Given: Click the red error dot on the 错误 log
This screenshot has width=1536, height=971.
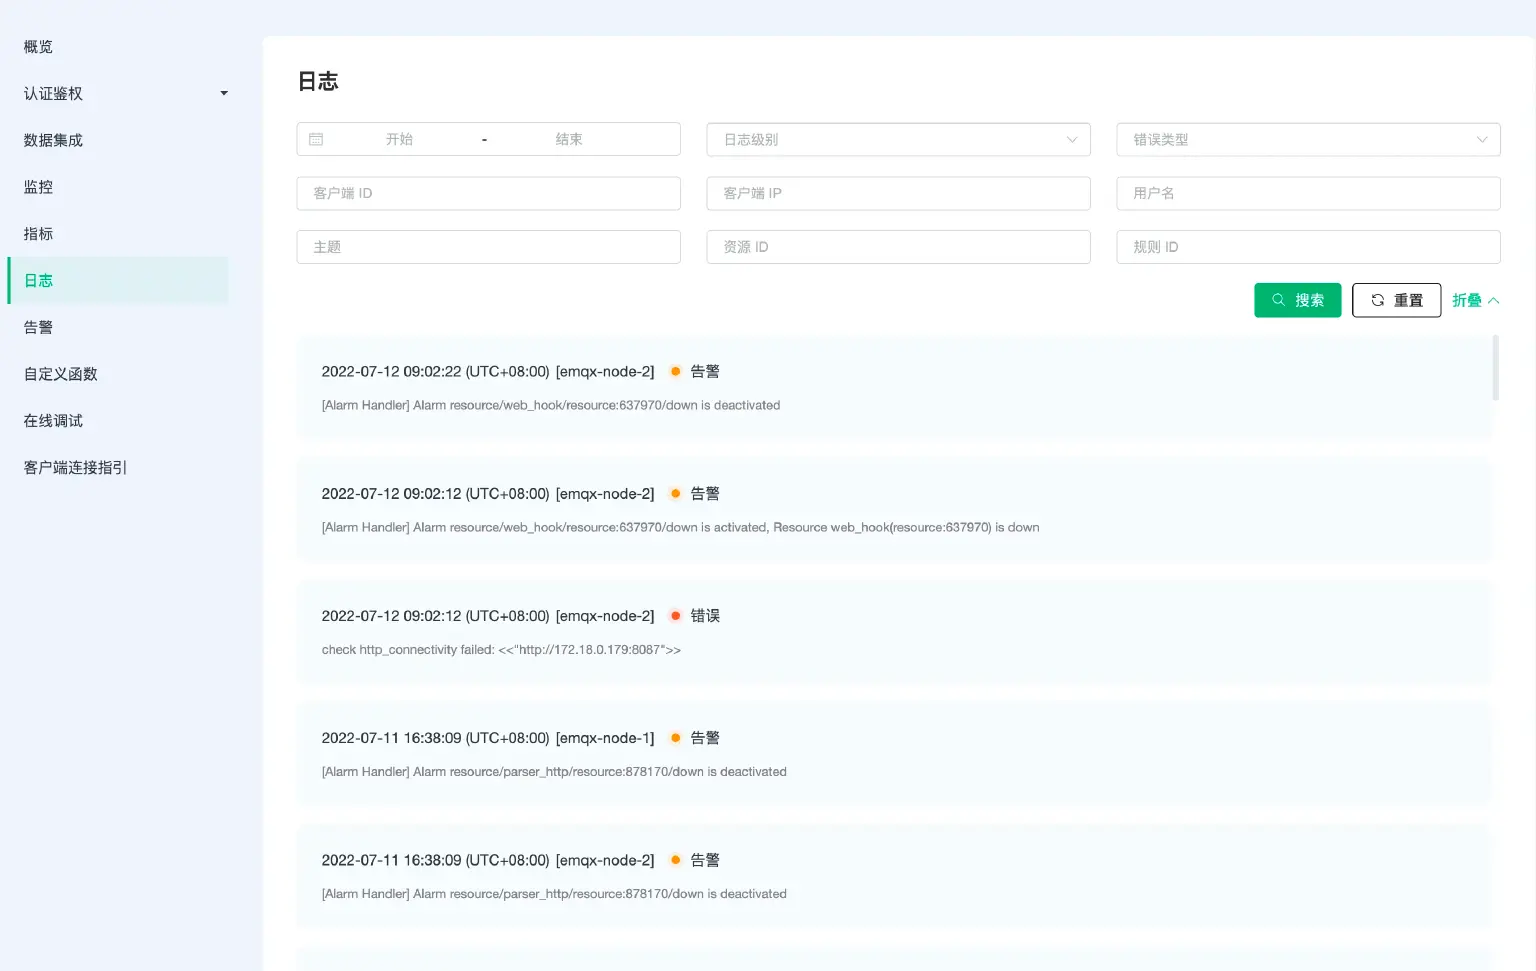Looking at the screenshot, I should click(x=676, y=616).
